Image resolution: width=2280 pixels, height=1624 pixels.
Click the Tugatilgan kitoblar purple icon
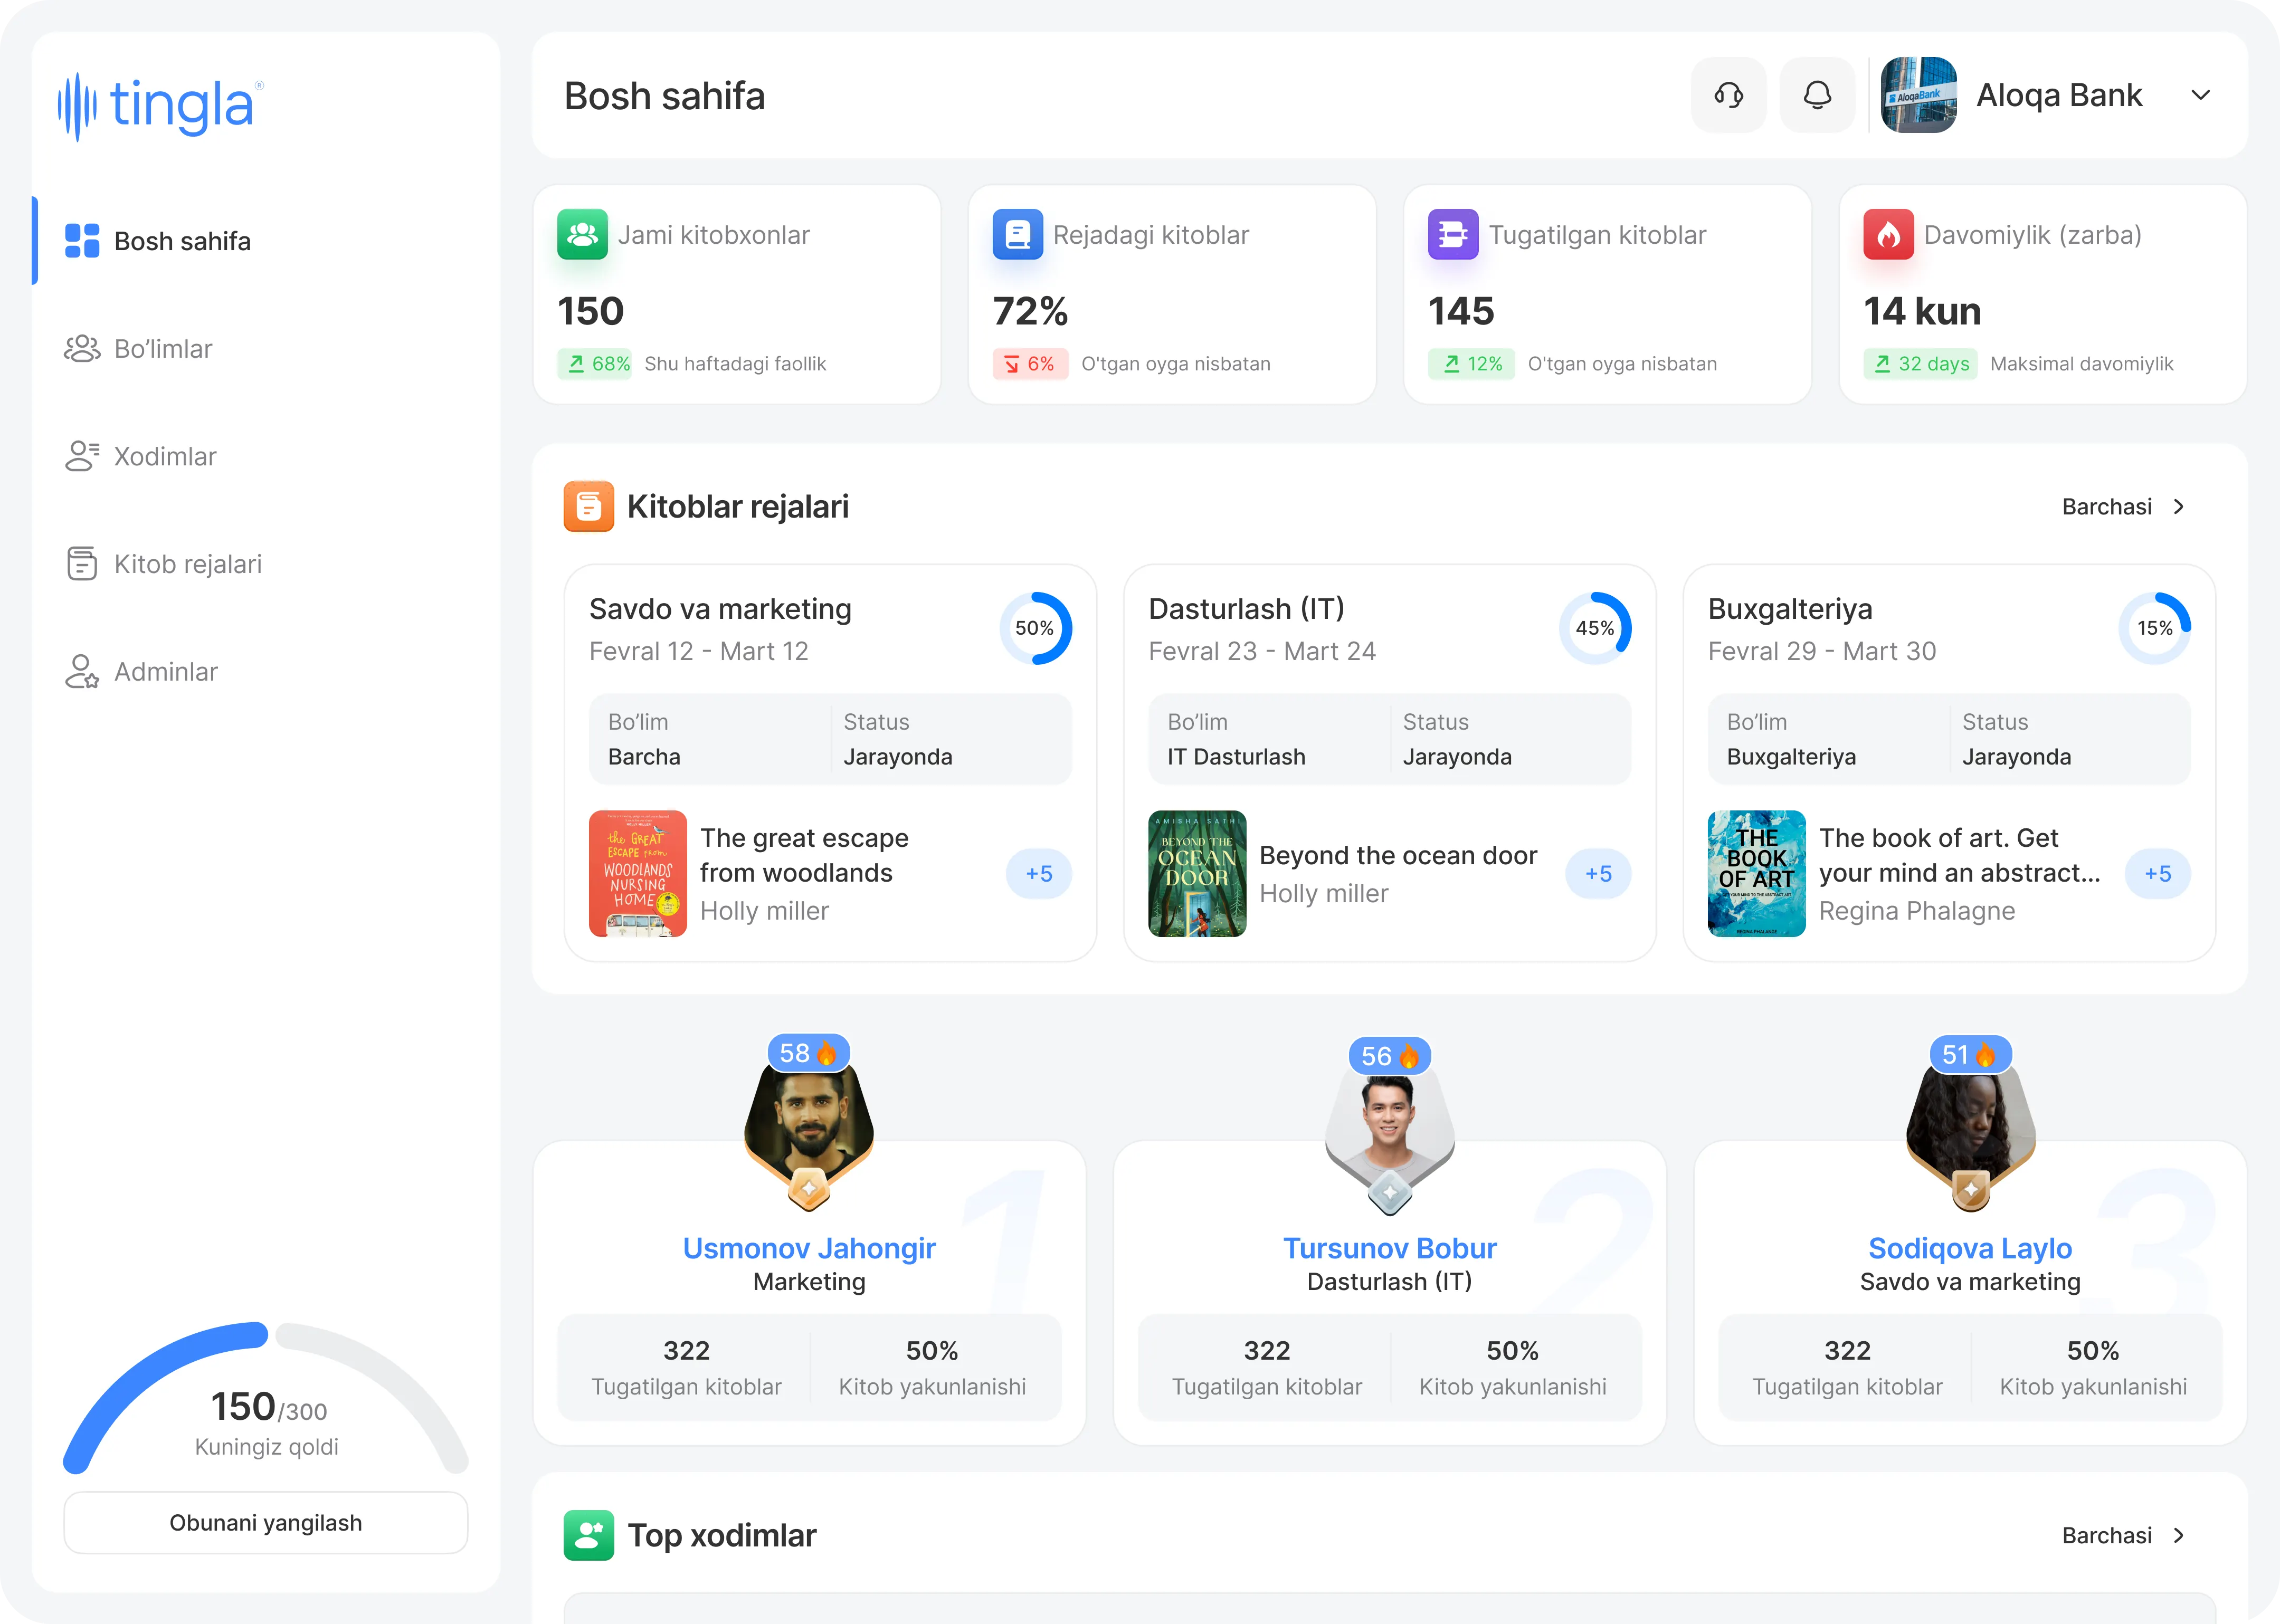1452,234
